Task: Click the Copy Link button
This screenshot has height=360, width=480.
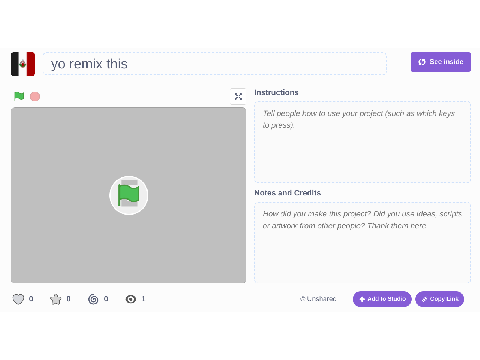Action: [x=440, y=299]
